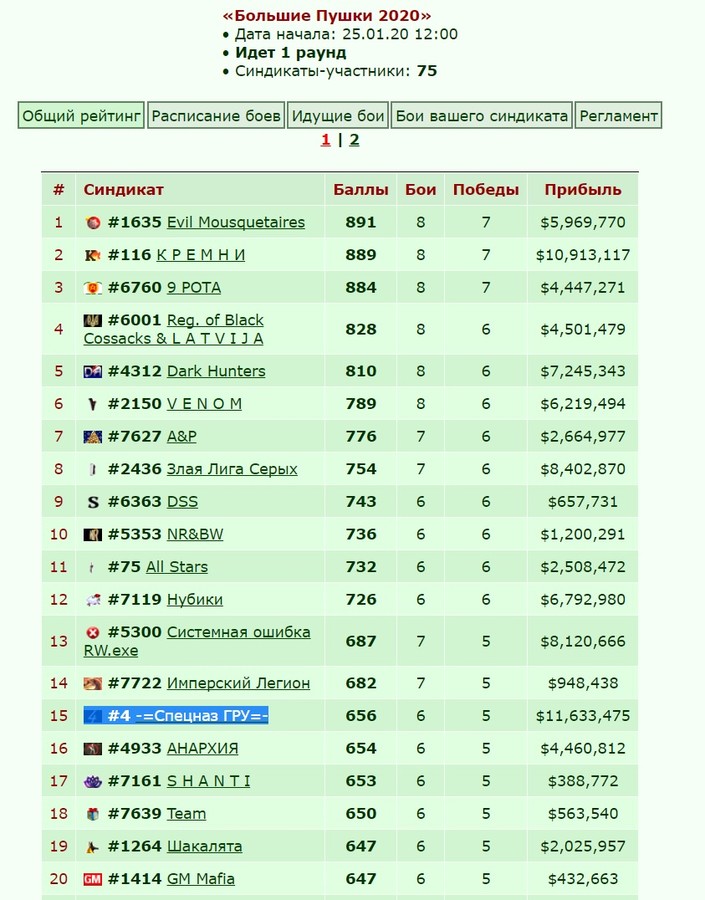Open the Общий рейтинг tab
Viewport: 705px width, 900px height.
click(x=81, y=115)
